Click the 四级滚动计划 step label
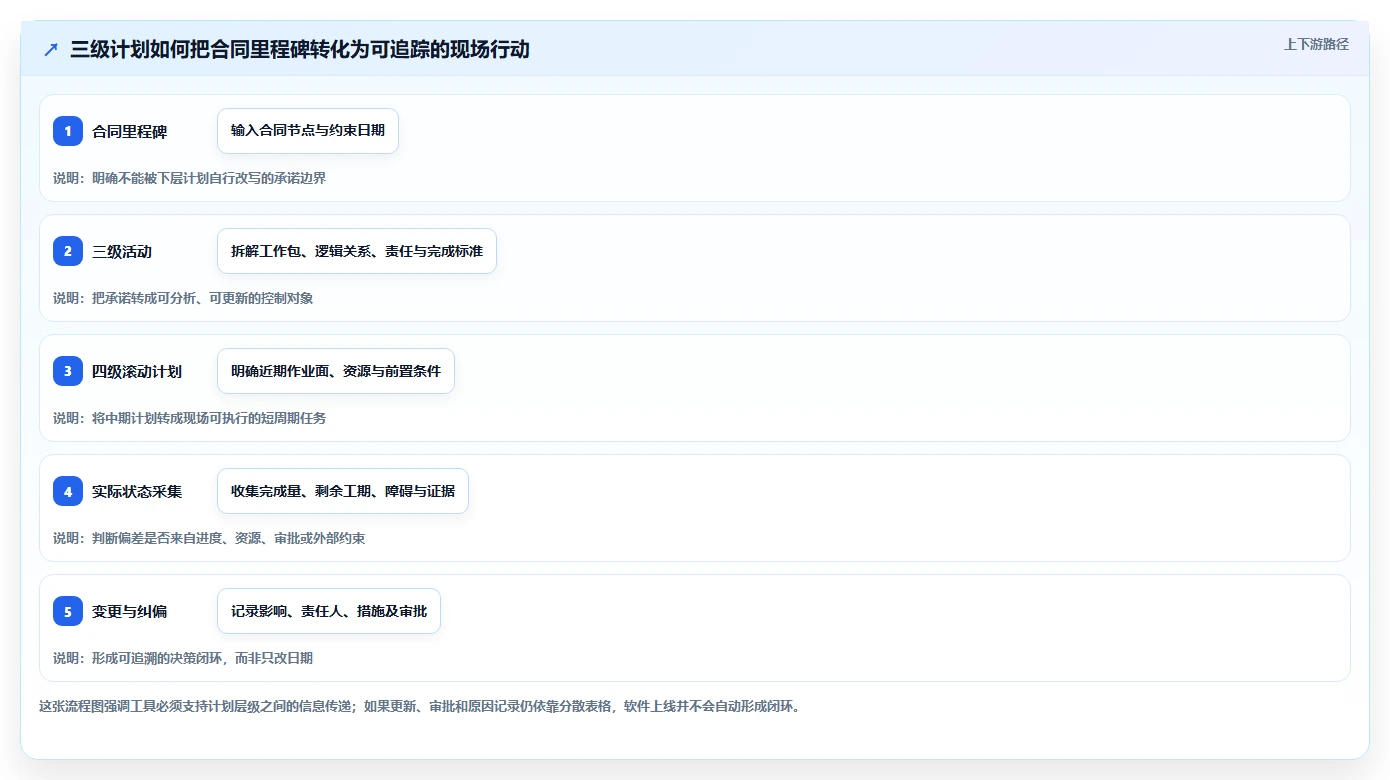The image size is (1390, 780). pyautogui.click(x=137, y=371)
